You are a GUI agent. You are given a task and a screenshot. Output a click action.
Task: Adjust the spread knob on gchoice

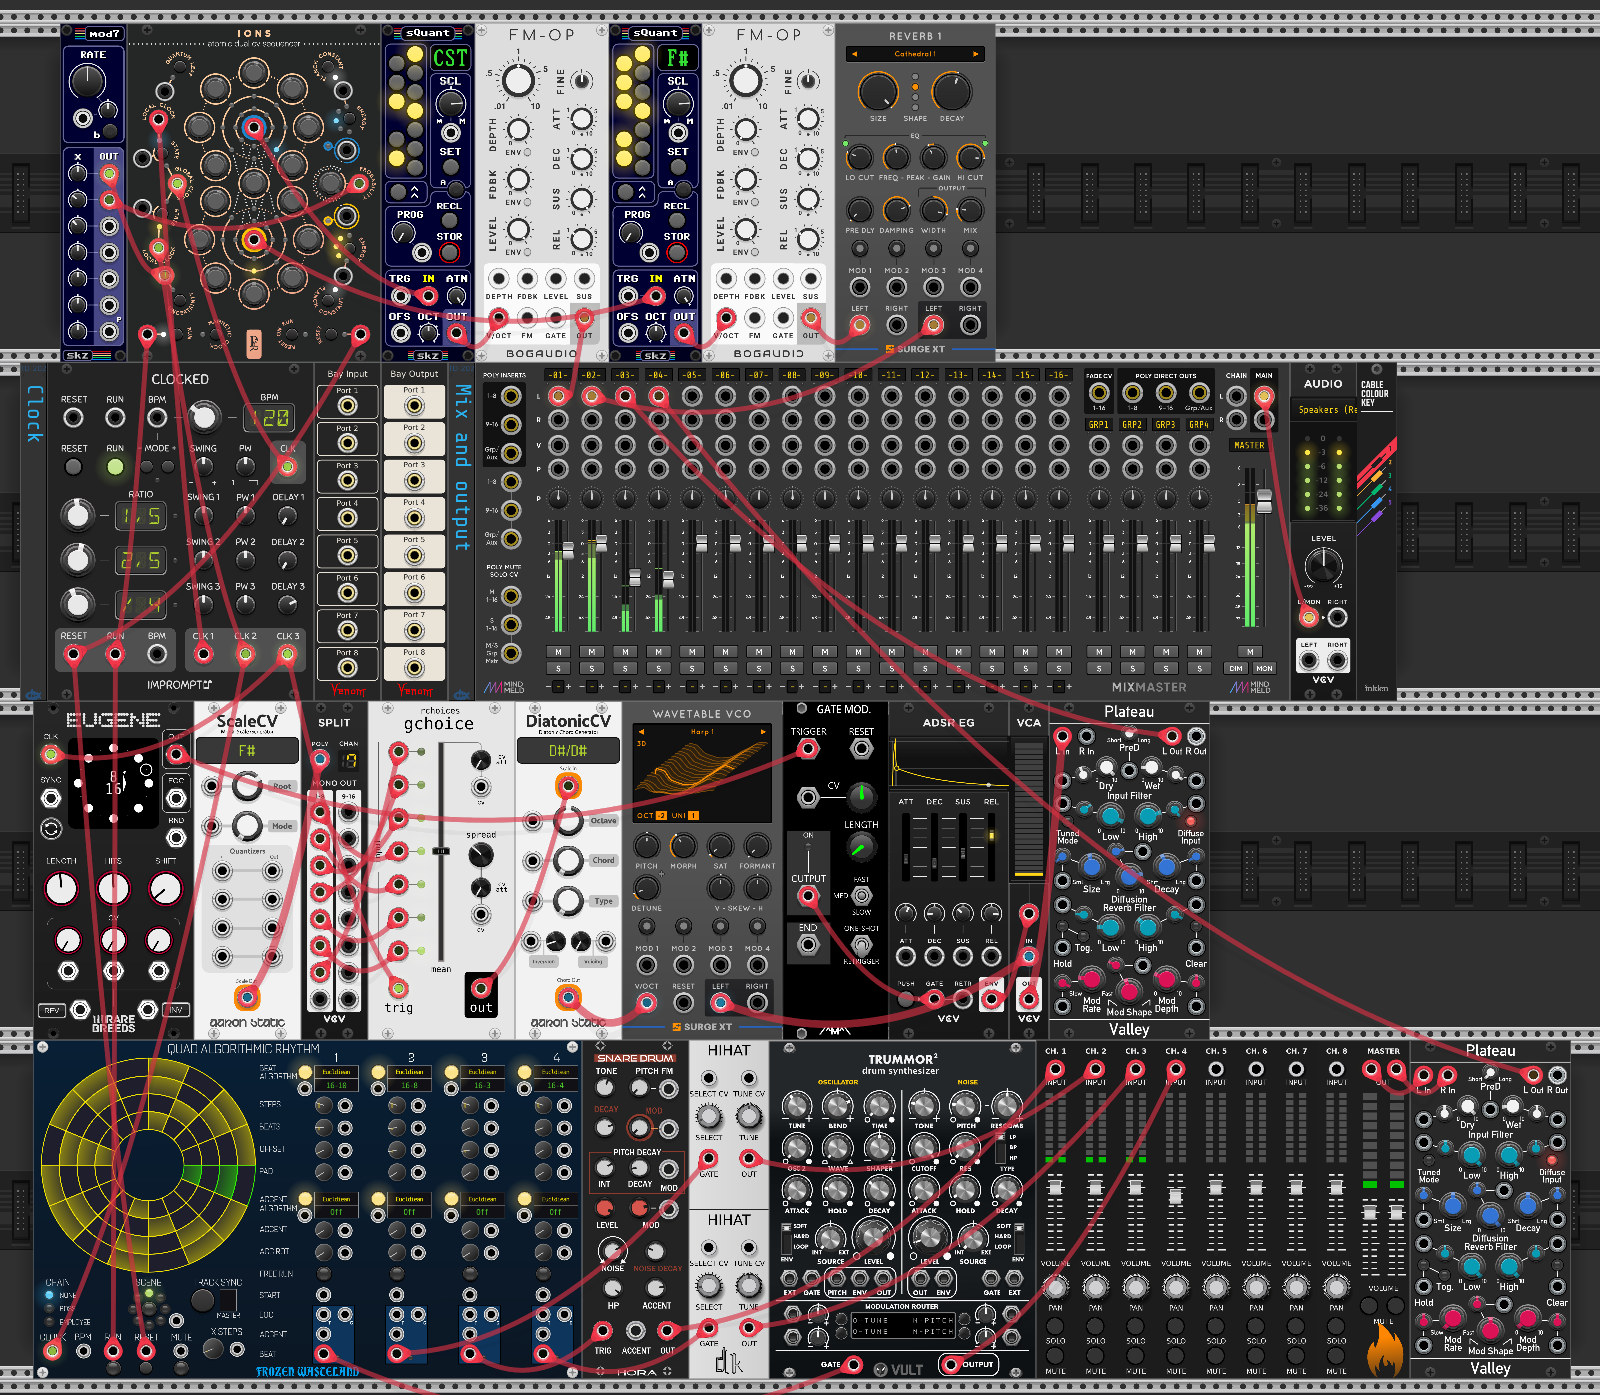(481, 855)
